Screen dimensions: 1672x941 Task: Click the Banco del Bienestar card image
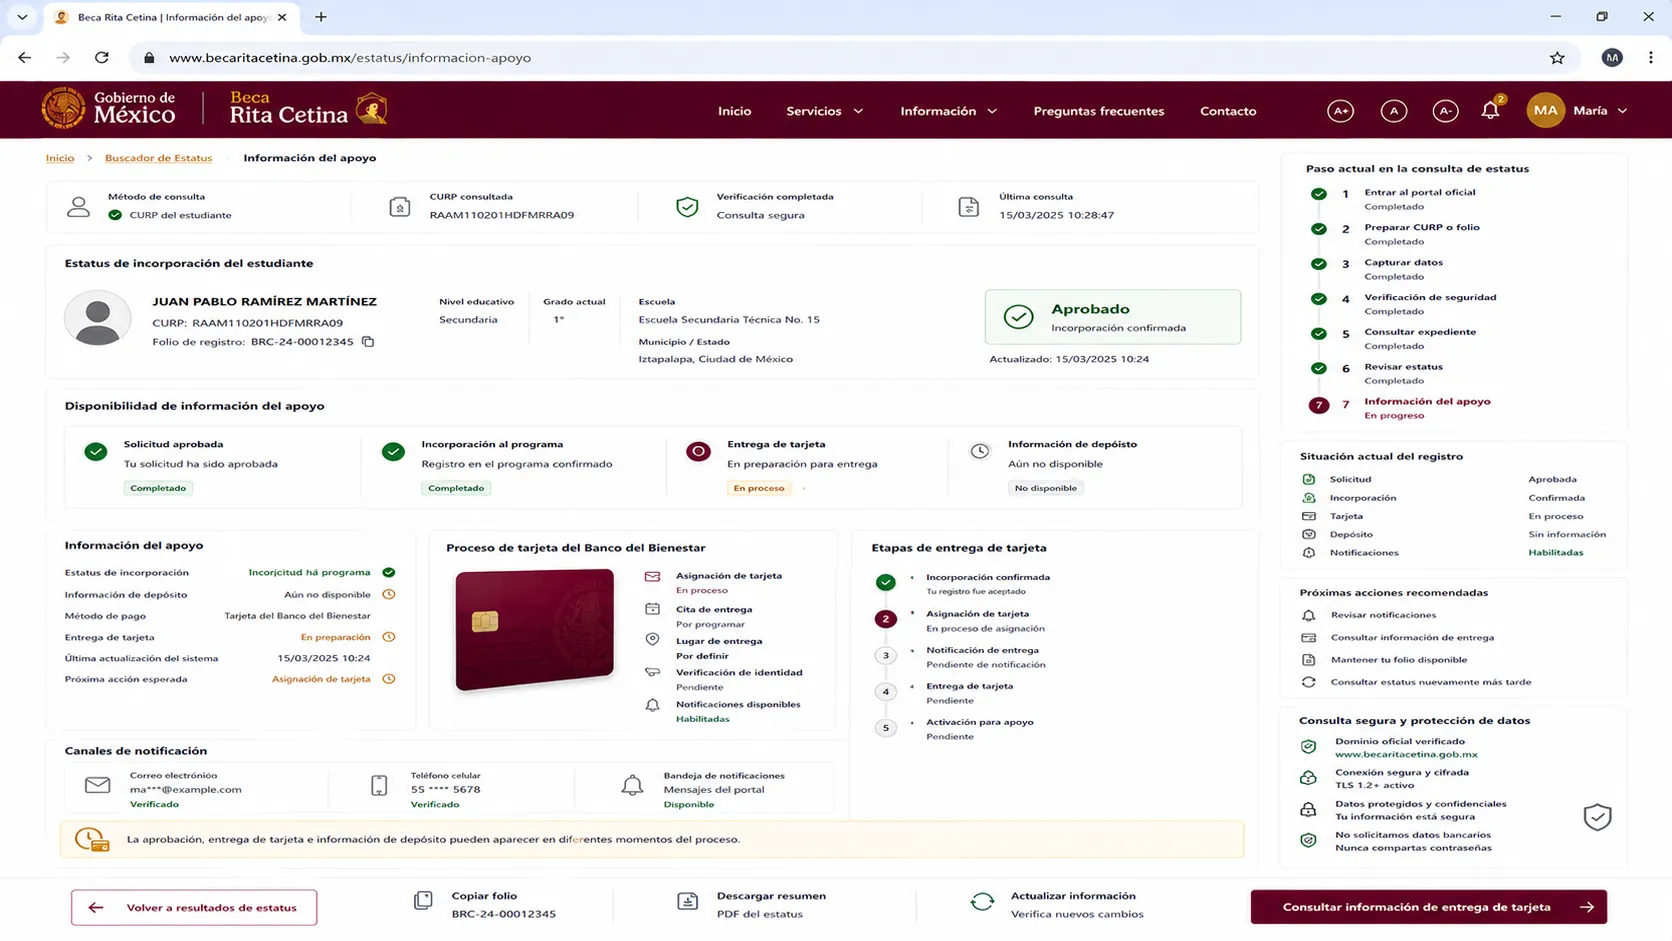pyautogui.click(x=535, y=629)
